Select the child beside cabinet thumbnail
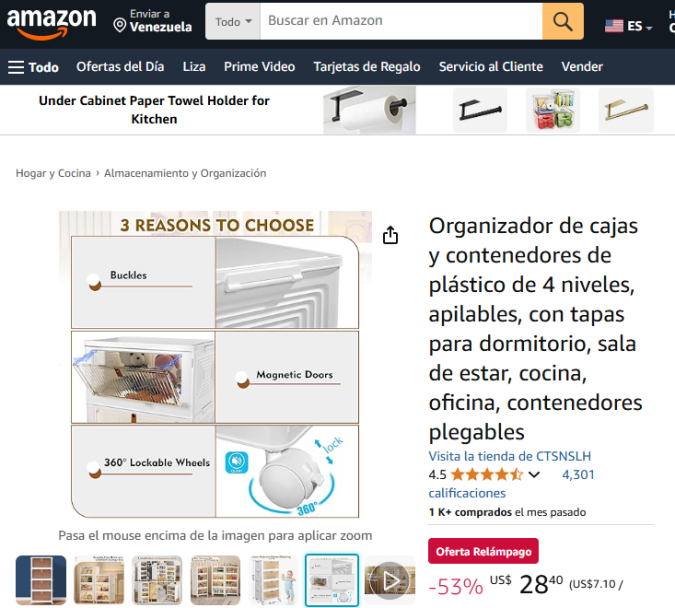Viewport: 675px width, 608px height. (273, 580)
